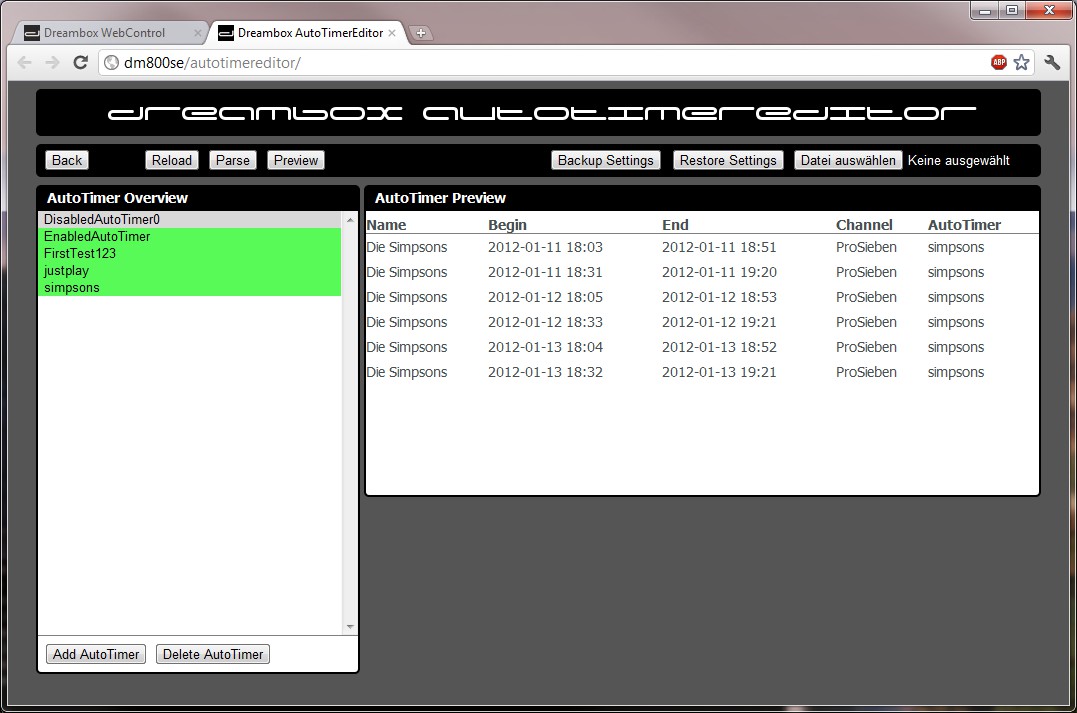Click end time 2012-01-11 19:20

[x=719, y=272]
